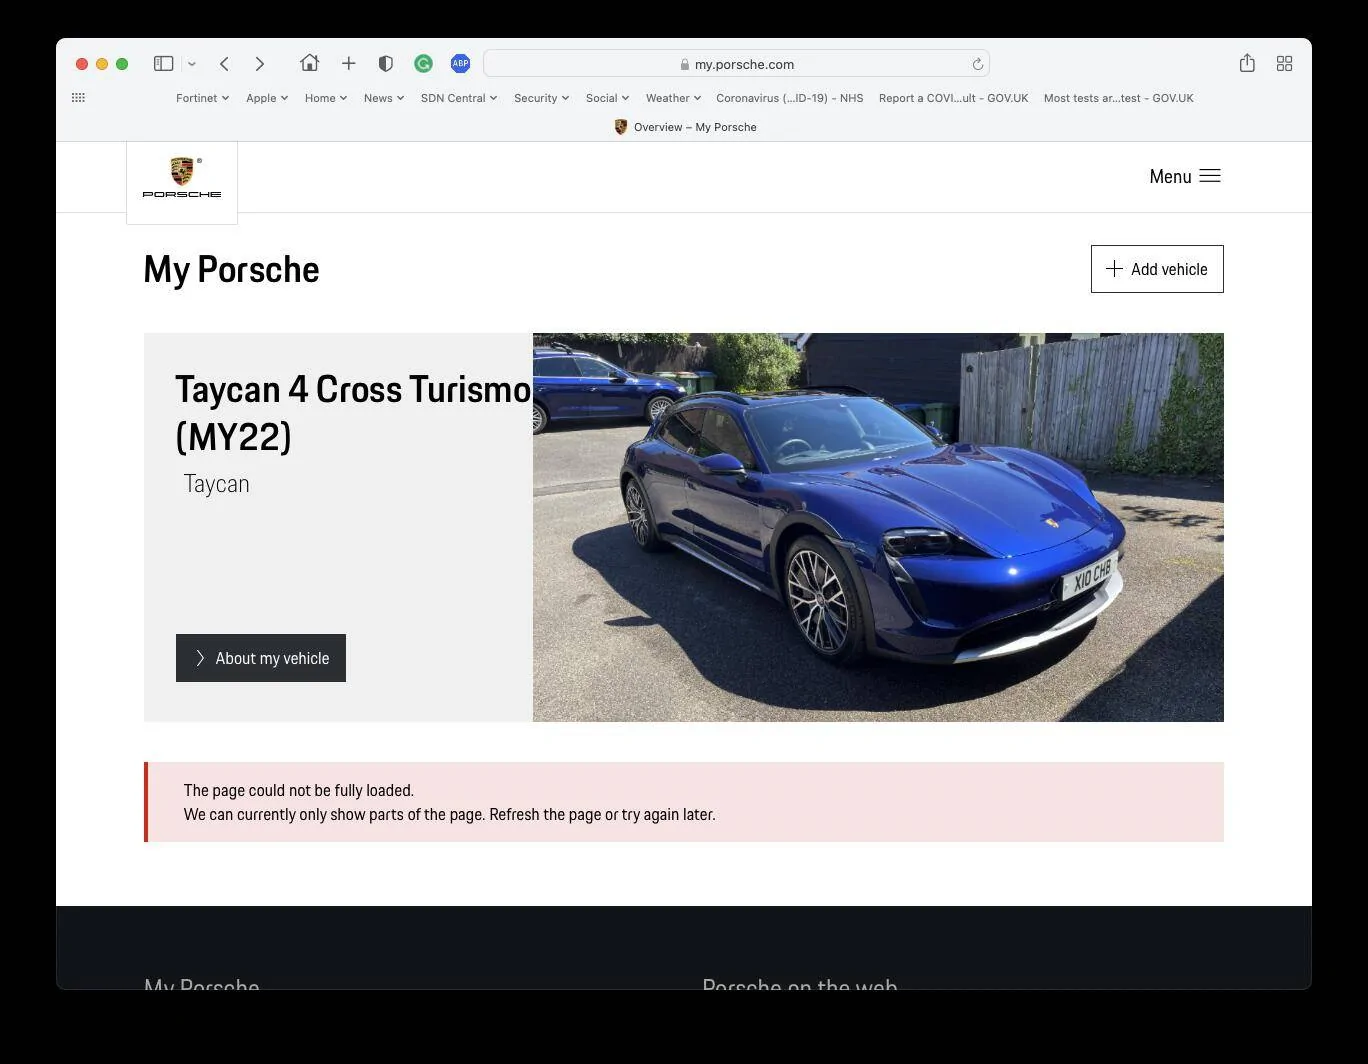The height and width of the screenshot is (1064, 1368).
Task: Expand the Fortinet bookmarks folder
Action: click(x=202, y=98)
